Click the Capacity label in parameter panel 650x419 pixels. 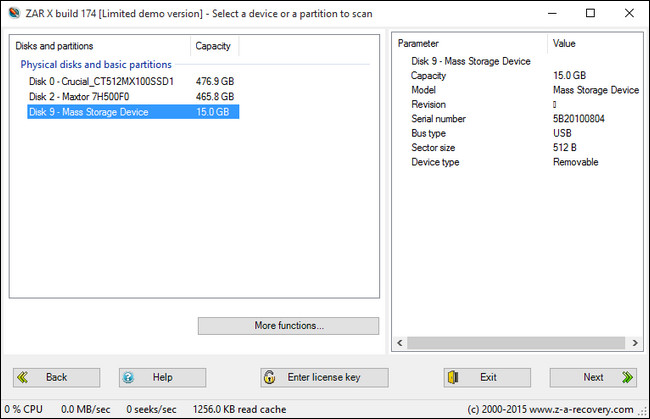[x=429, y=76]
